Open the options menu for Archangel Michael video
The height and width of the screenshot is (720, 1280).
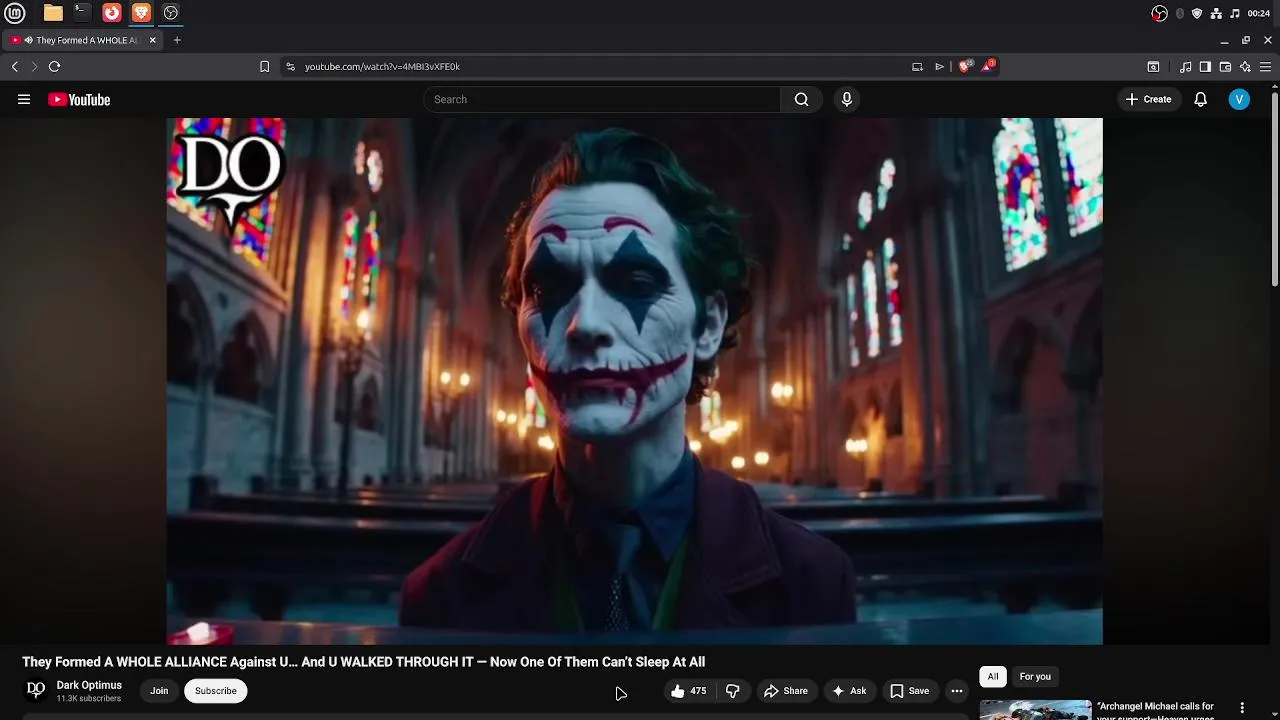(1242, 708)
